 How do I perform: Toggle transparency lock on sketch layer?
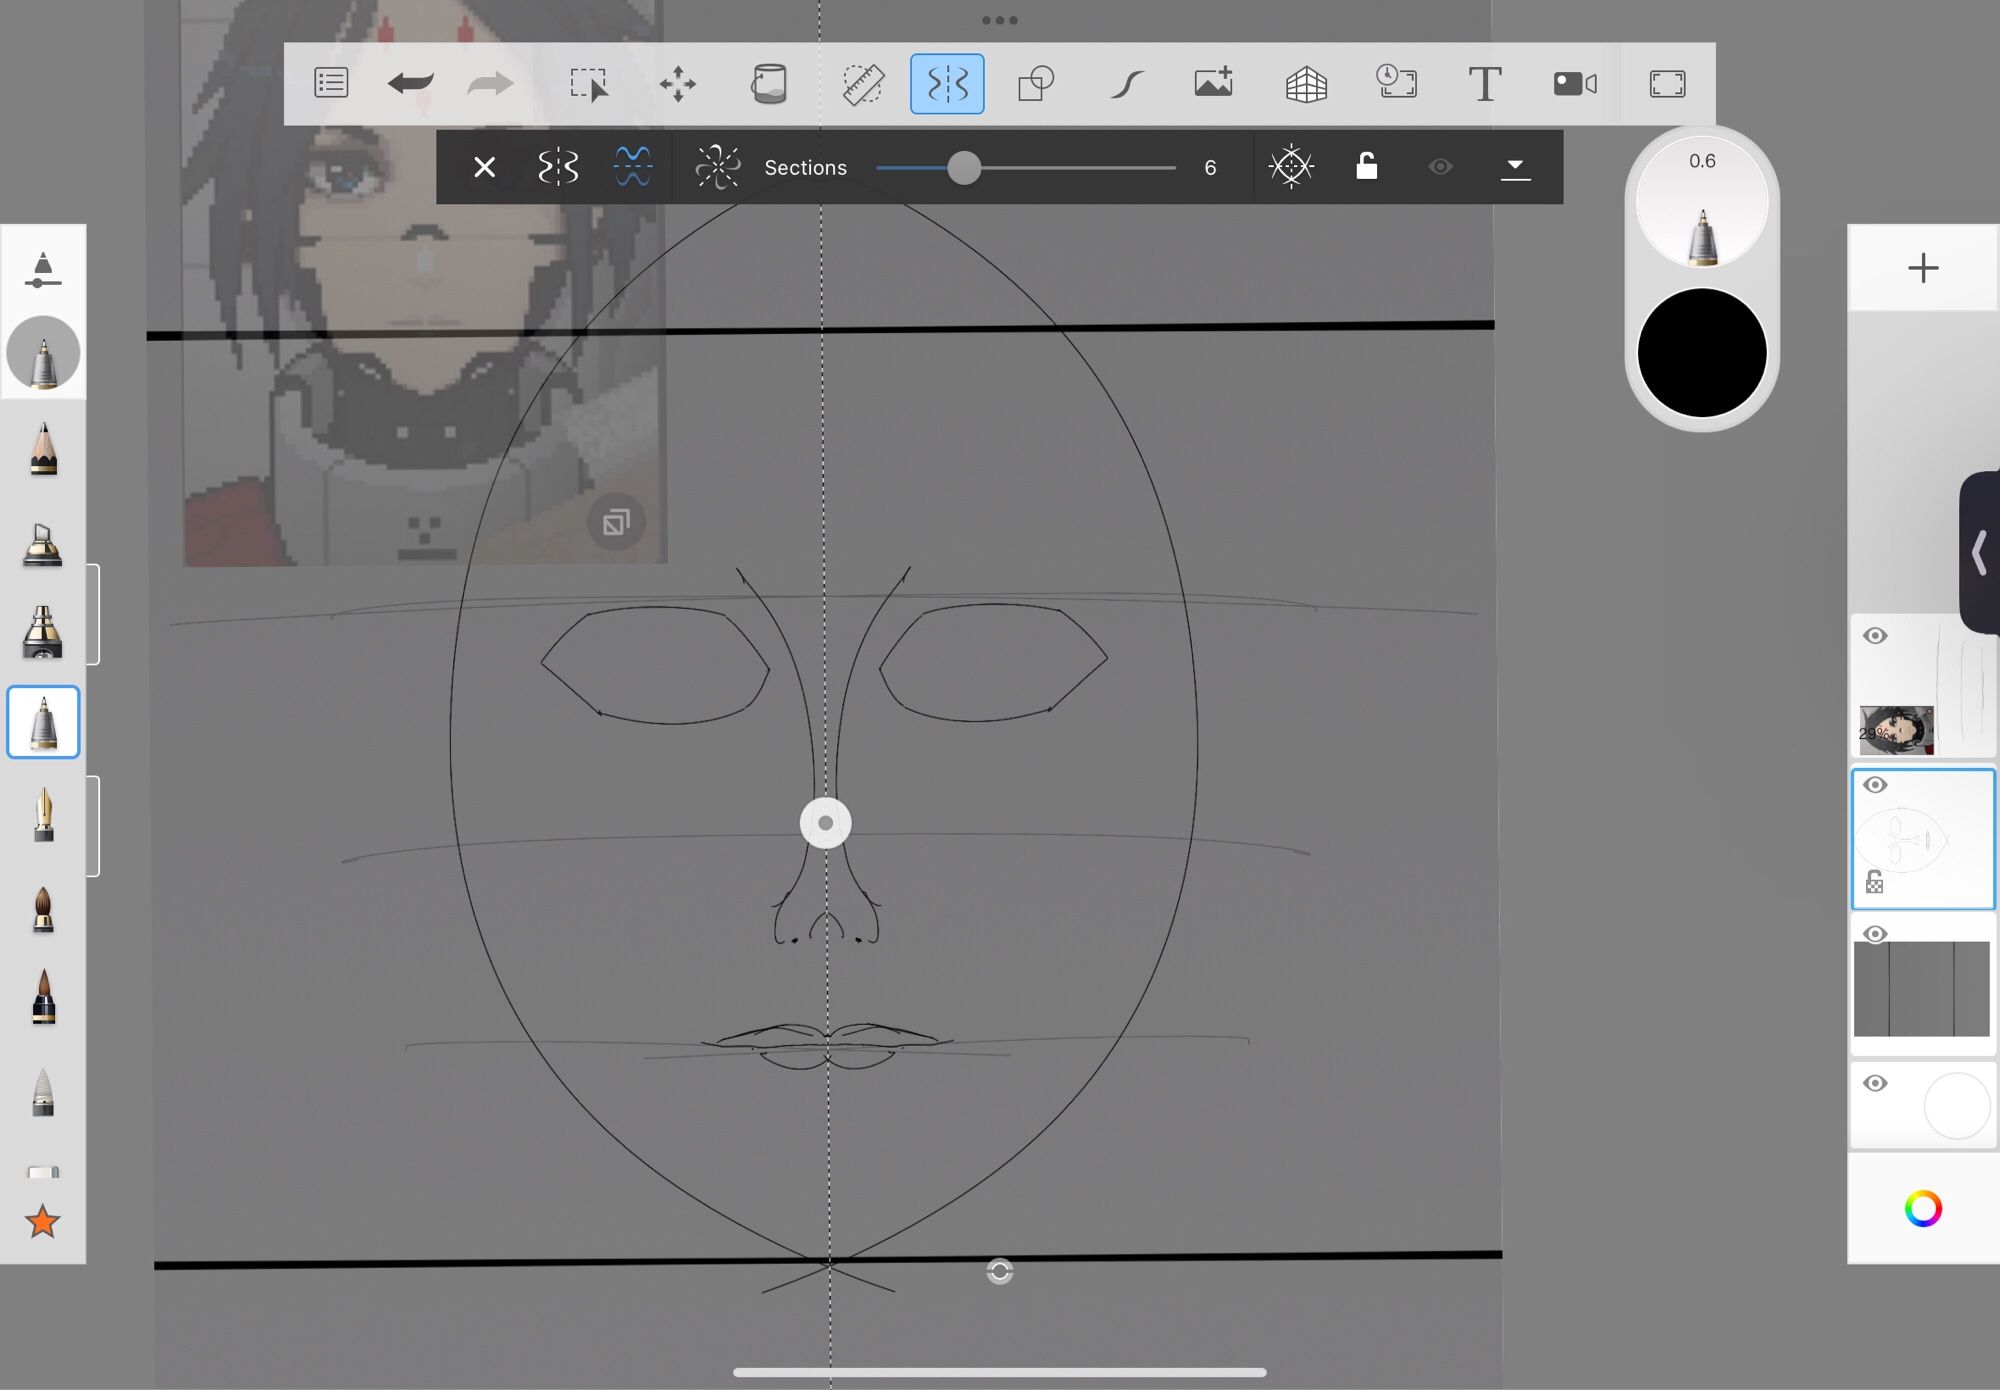click(x=1874, y=882)
